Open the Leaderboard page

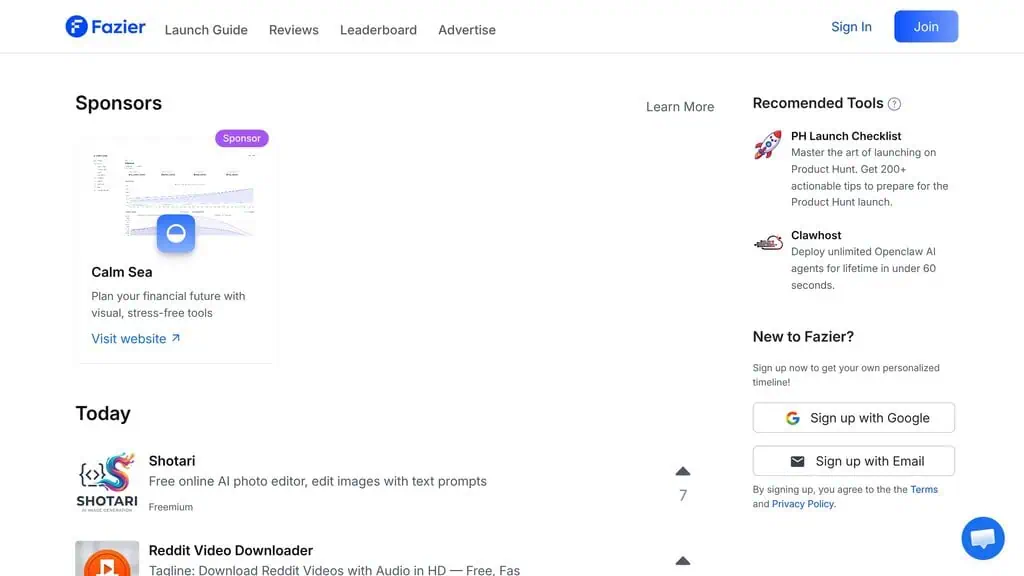378,30
